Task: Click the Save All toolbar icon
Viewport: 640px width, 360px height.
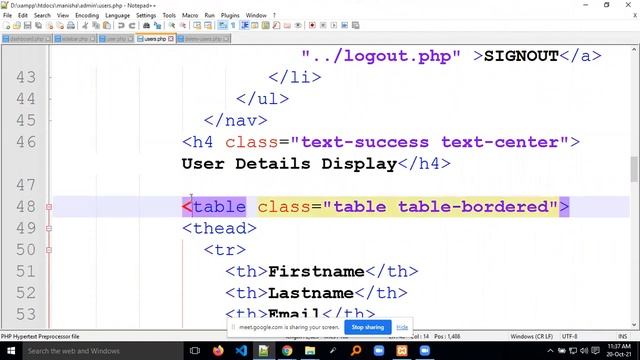Action: [x=38, y=25]
